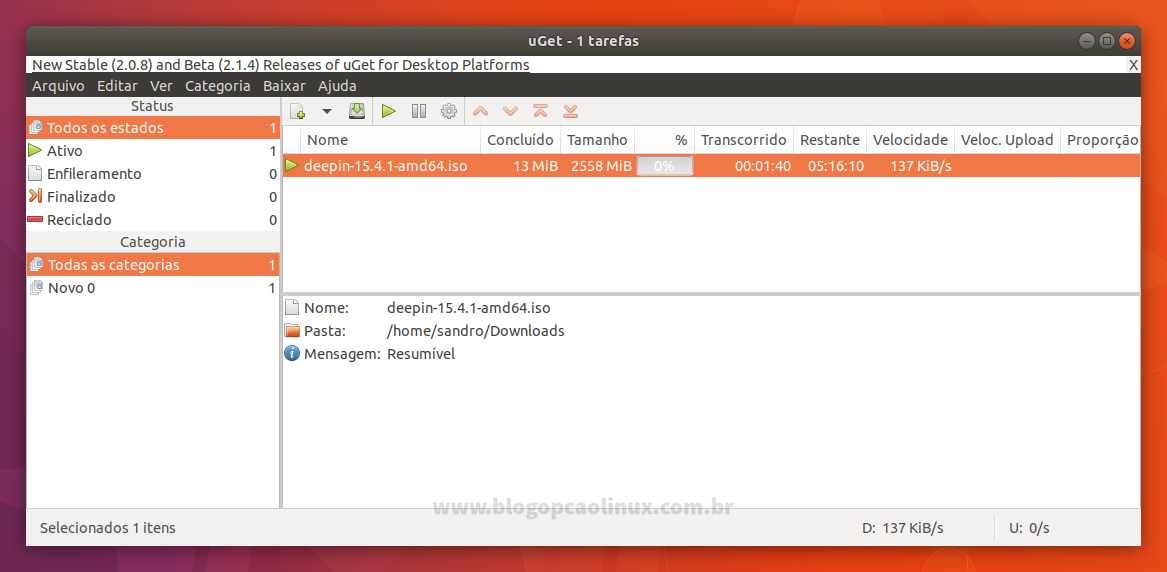
Task: Sort by Veloc. Upload column header
Action: [1007, 140]
